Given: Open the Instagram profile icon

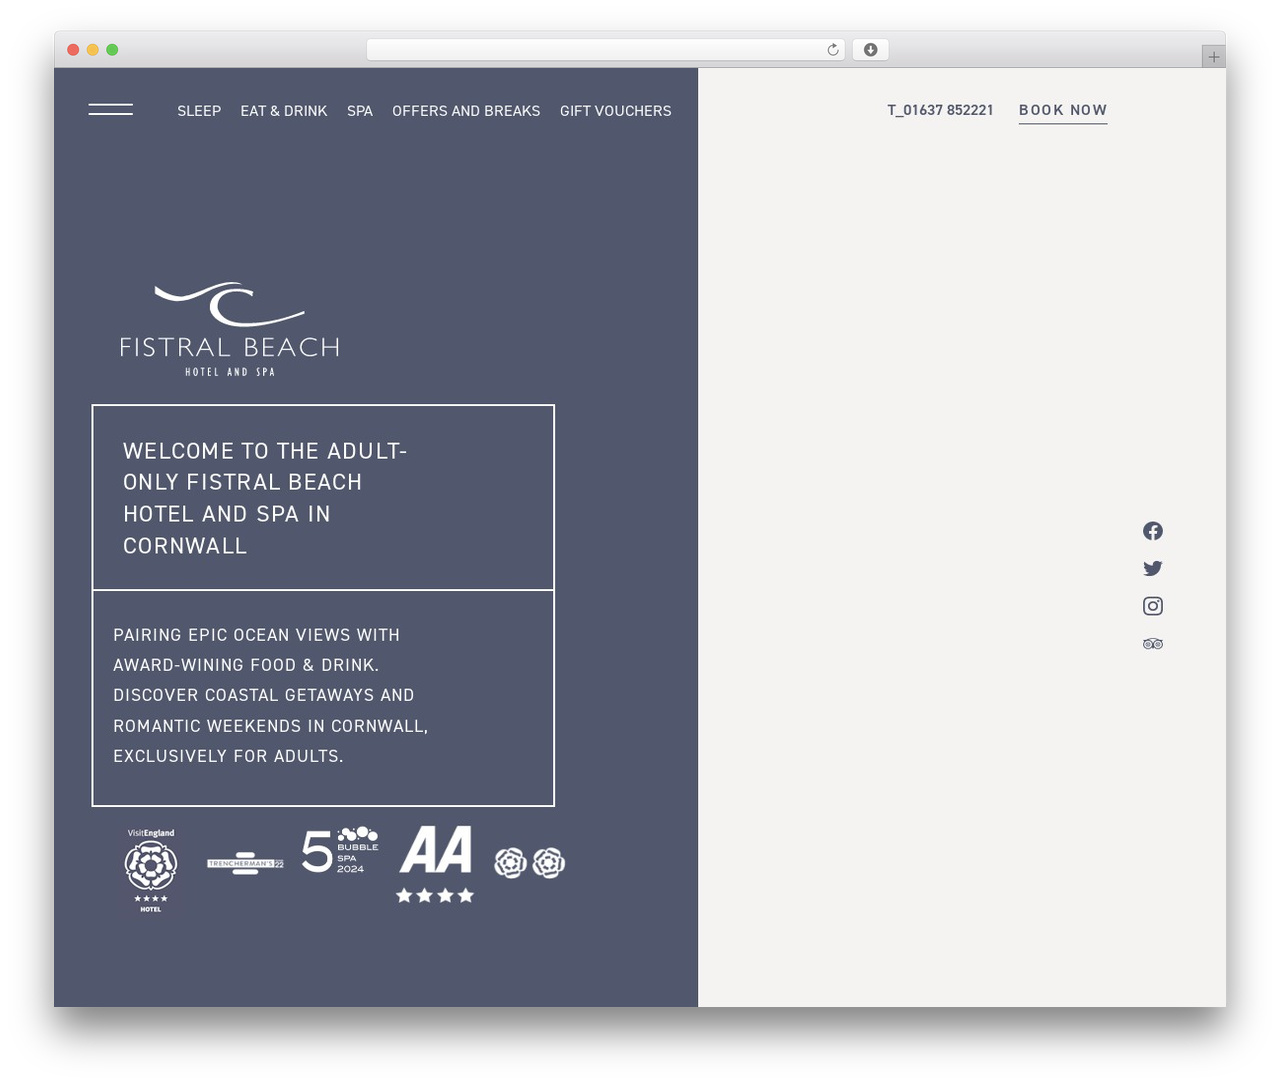Looking at the screenshot, I should [1153, 606].
